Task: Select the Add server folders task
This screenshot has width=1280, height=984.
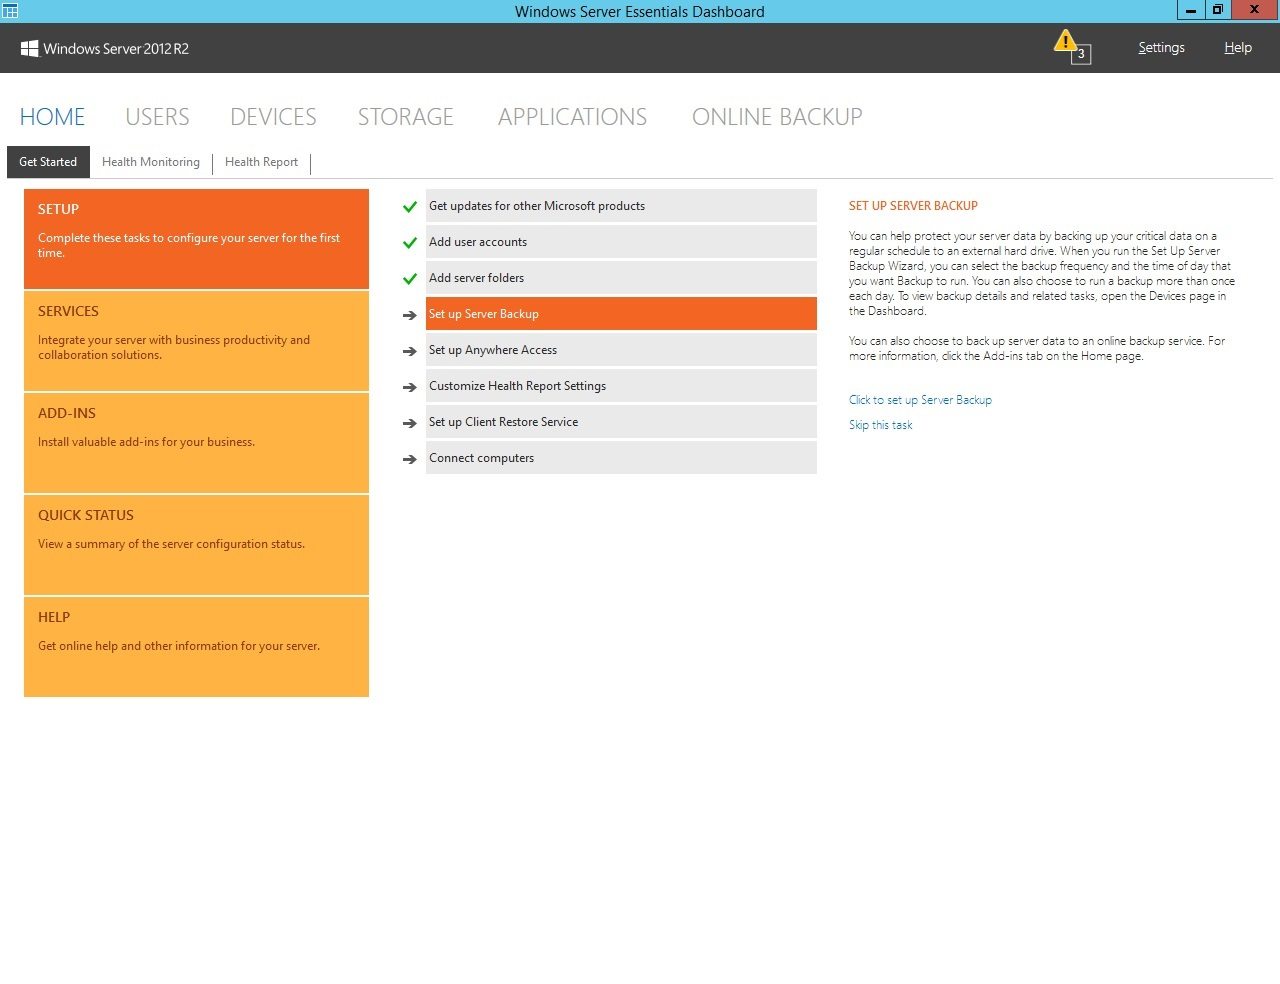Action: click(x=621, y=278)
